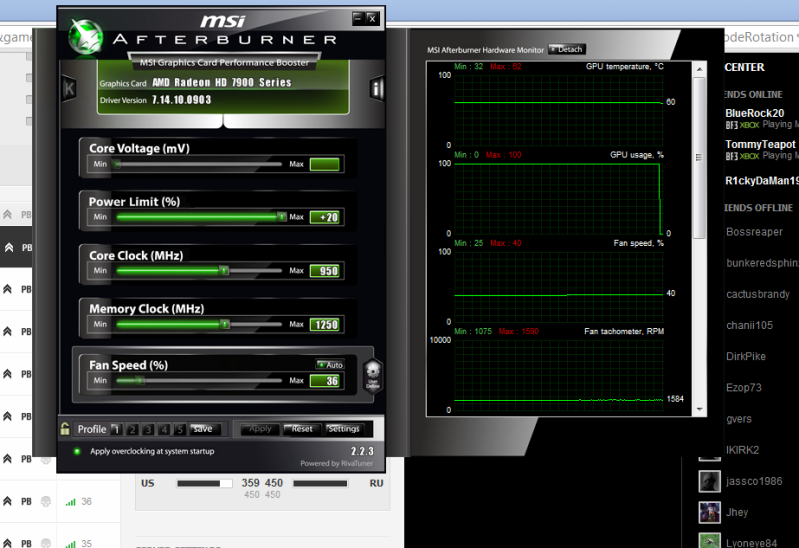Viewport: 799px width, 548px height.
Task: Select profile slot 3
Action: click(148, 429)
